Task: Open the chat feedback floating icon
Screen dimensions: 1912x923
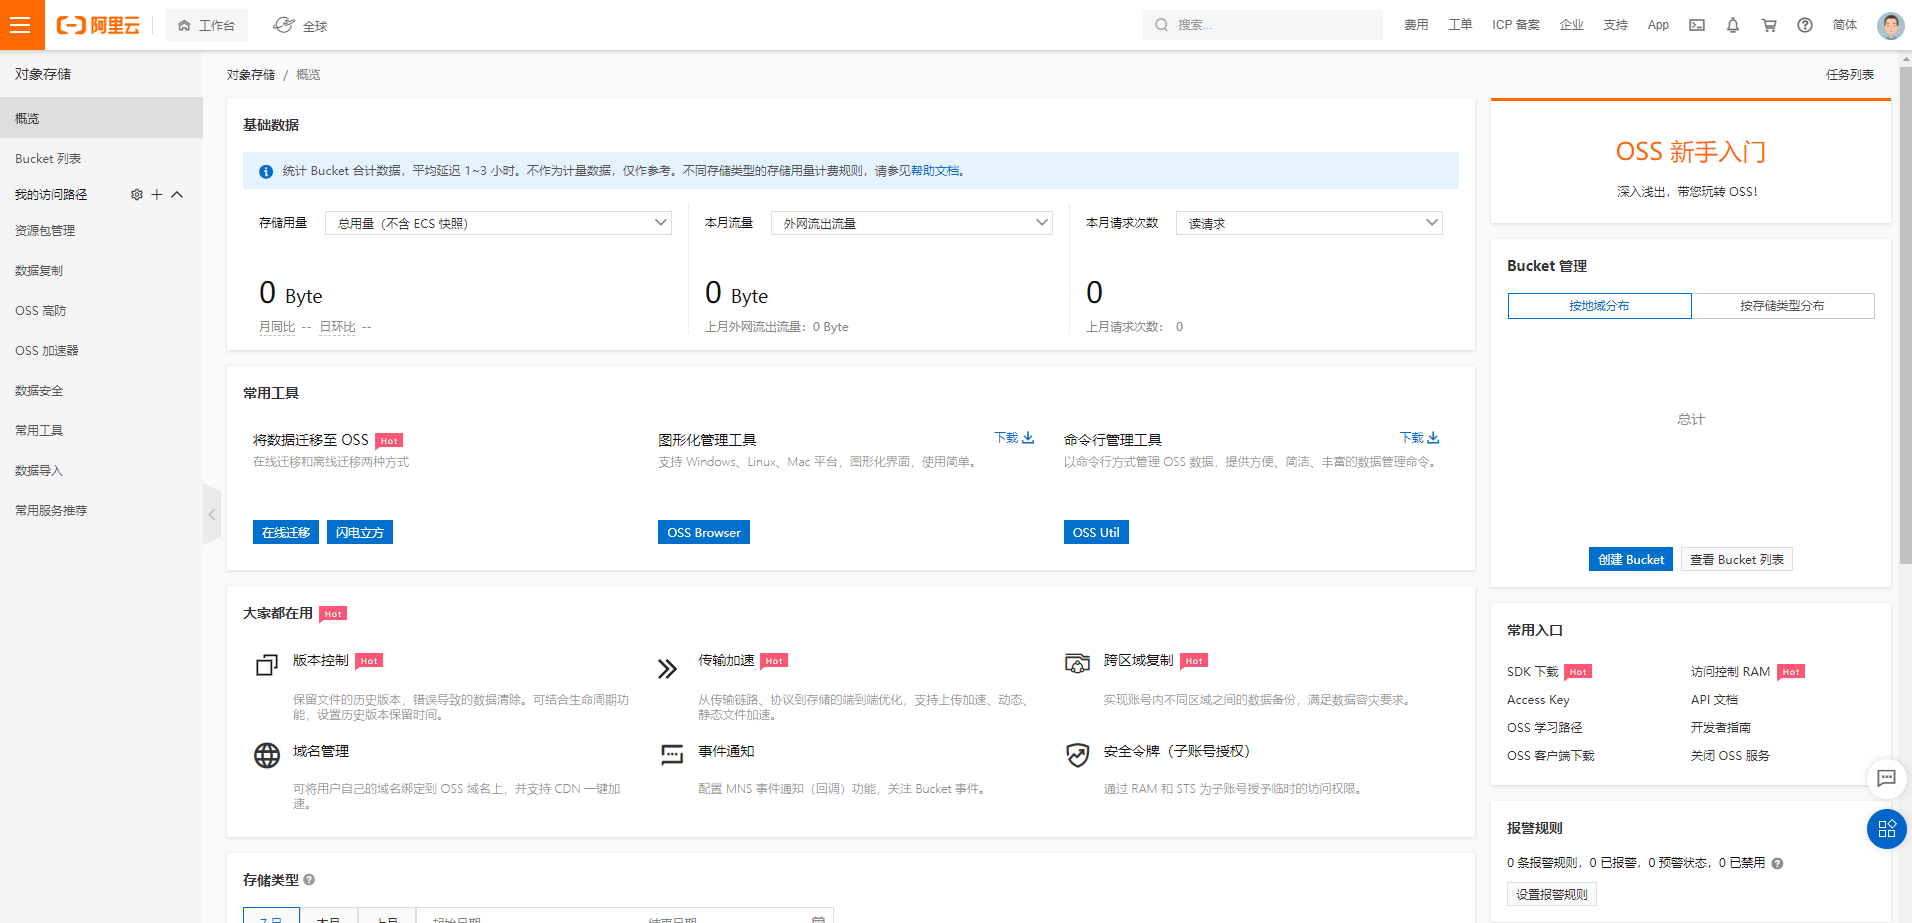Action: [x=1886, y=778]
